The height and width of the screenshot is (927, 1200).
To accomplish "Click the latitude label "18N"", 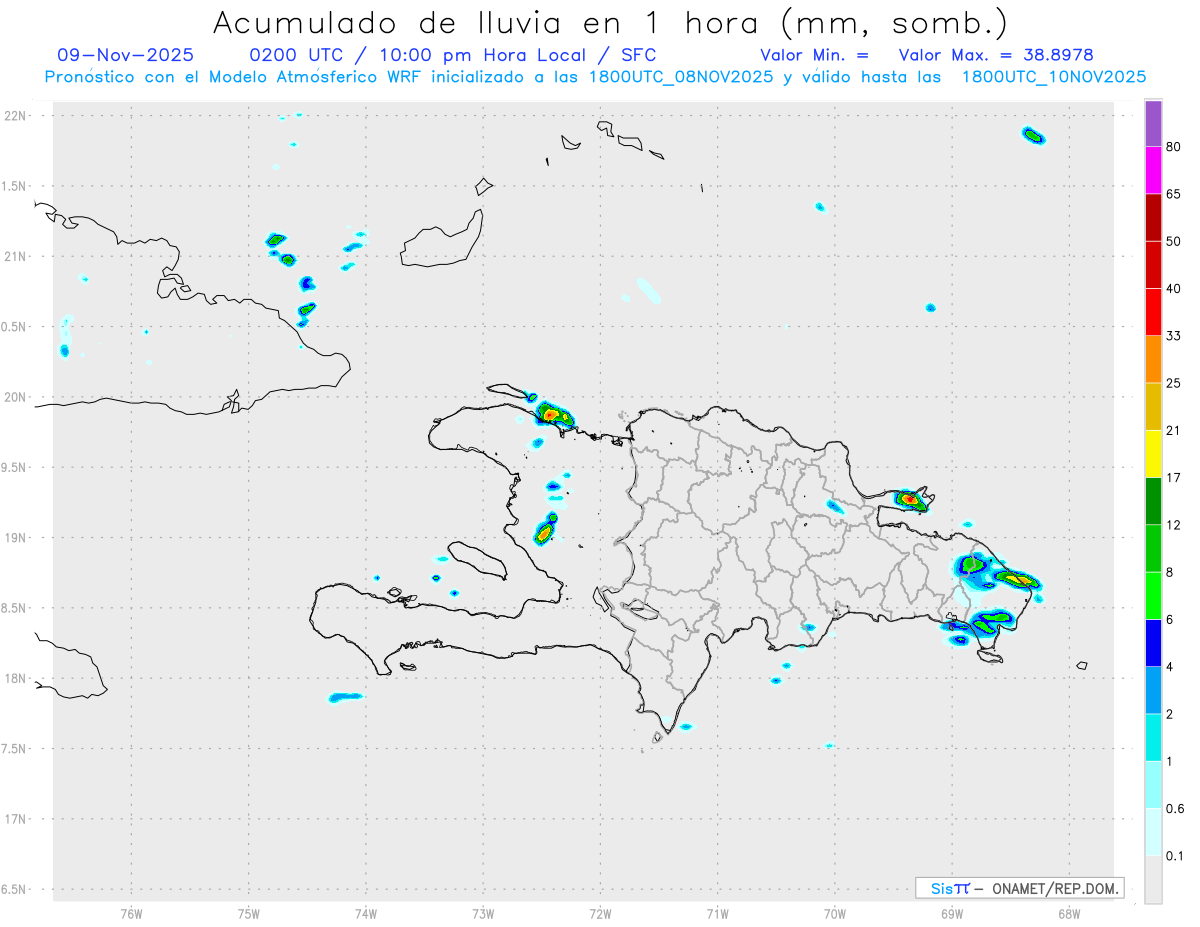I will [x=16, y=678].
